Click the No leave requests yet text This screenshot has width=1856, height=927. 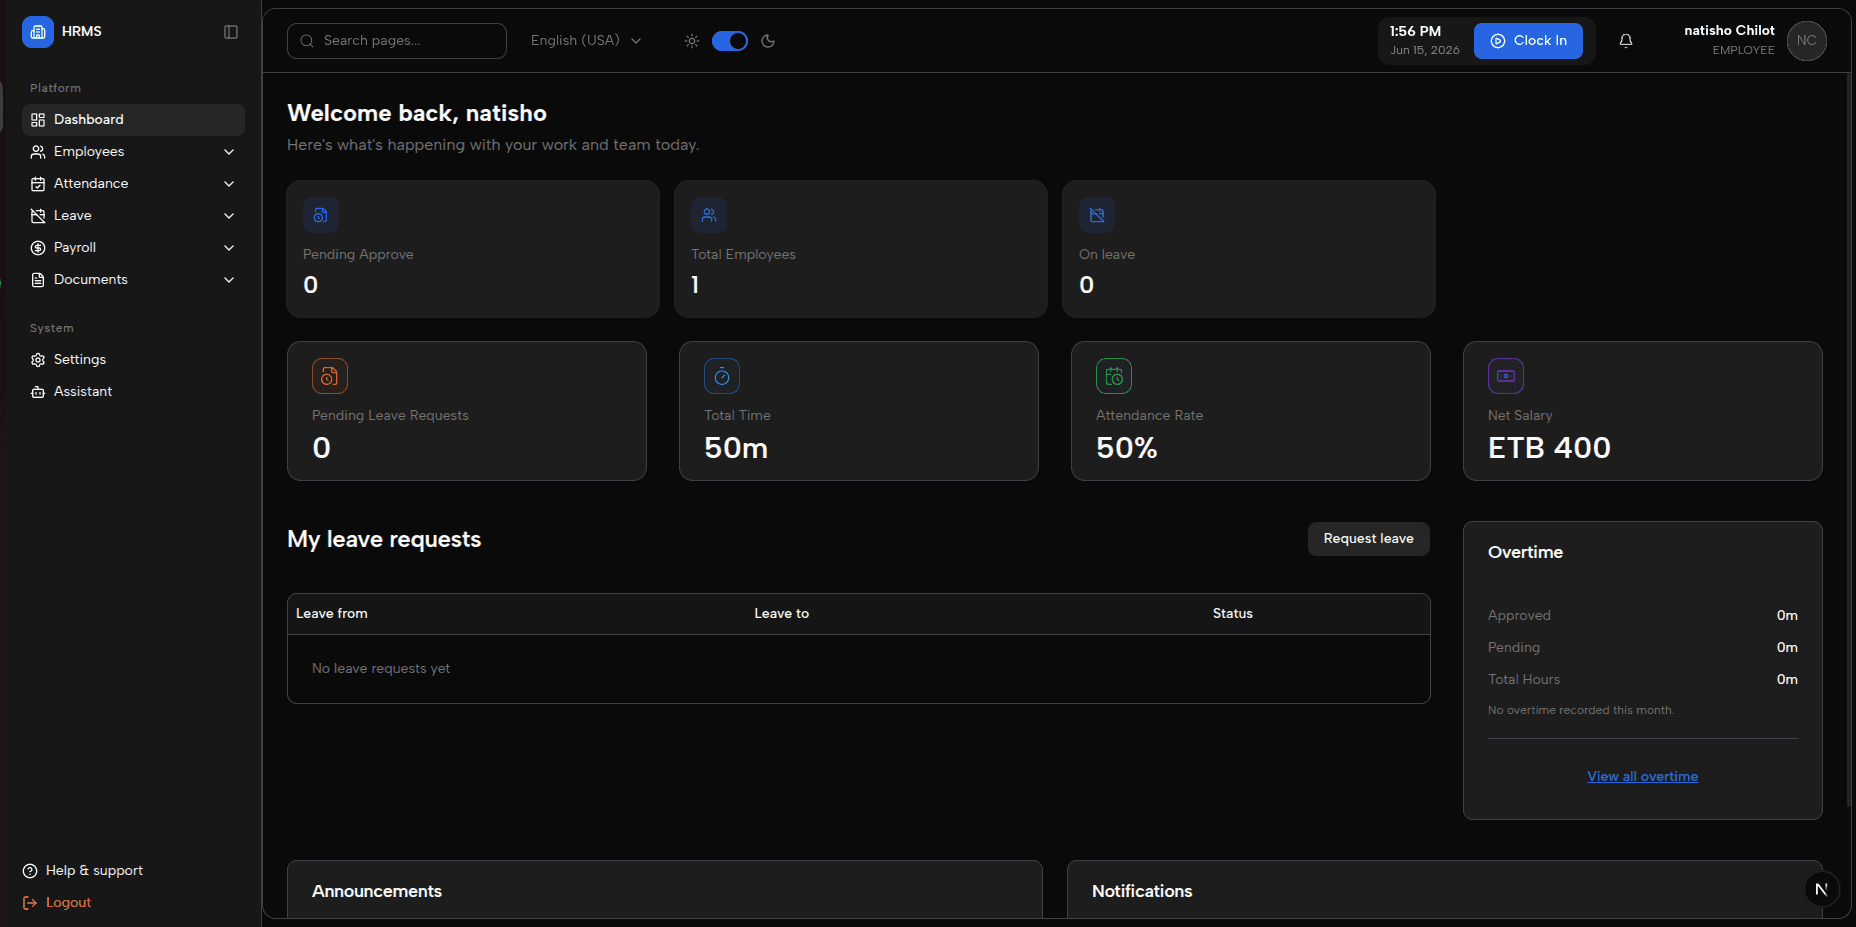(381, 669)
